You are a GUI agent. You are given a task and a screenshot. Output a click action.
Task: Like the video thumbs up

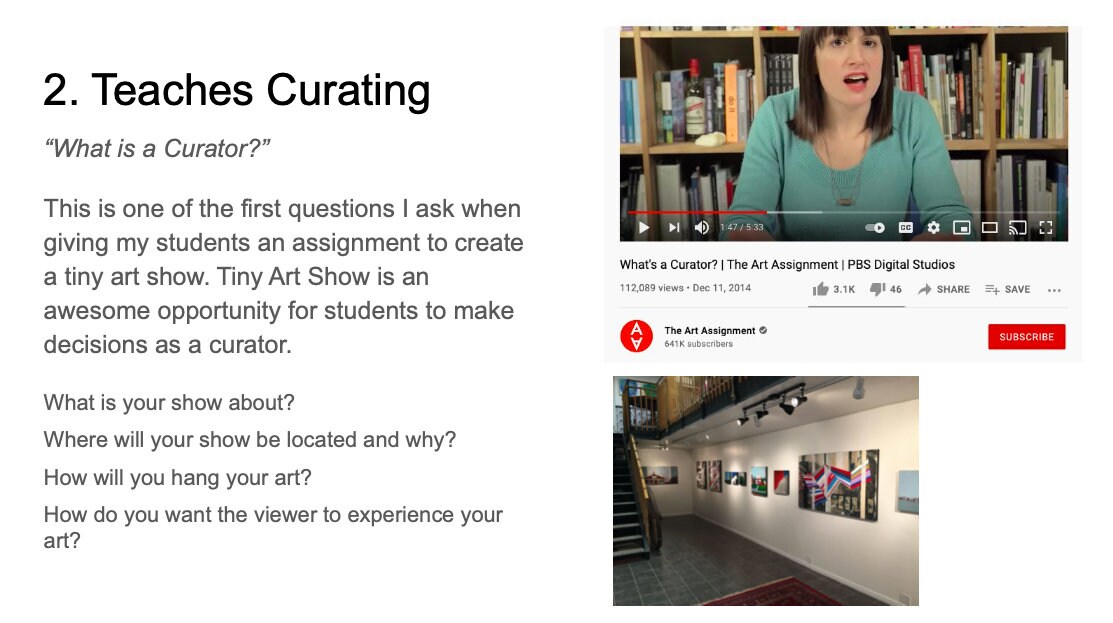click(x=833, y=289)
